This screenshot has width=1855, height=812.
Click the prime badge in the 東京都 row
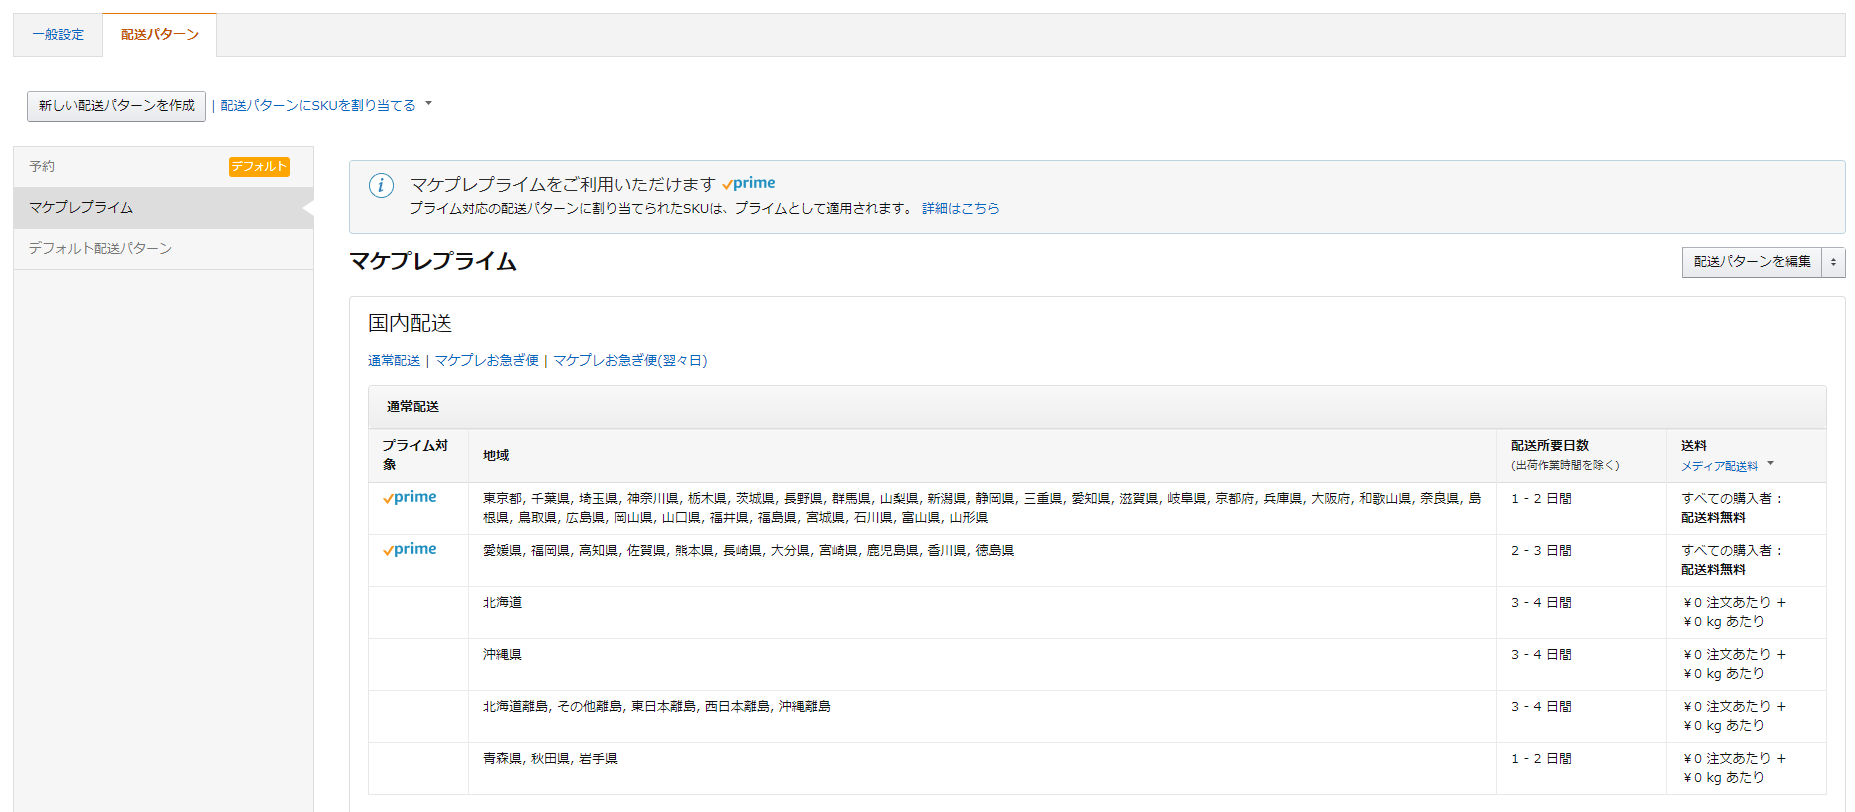[x=410, y=498]
